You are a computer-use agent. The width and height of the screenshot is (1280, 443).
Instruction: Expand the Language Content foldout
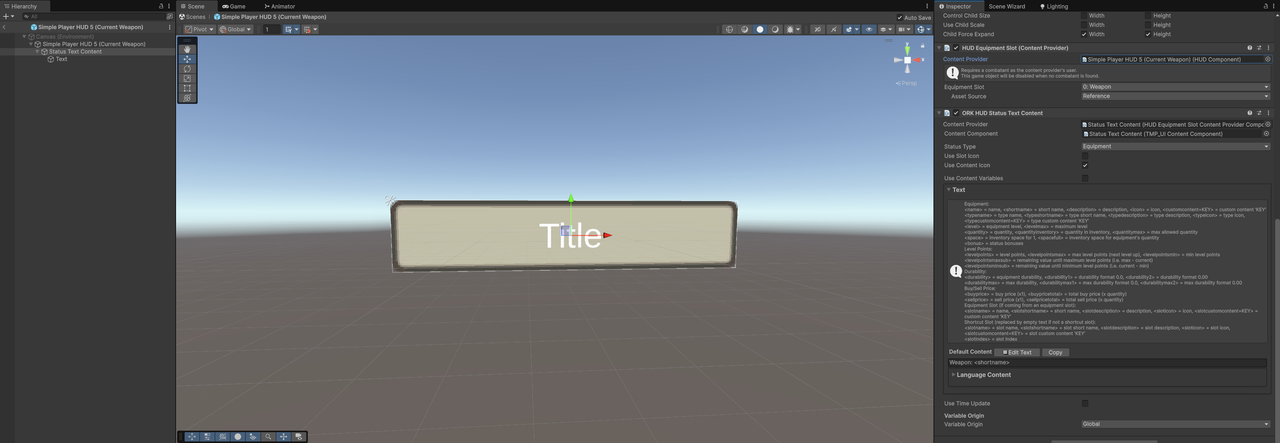point(953,375)
